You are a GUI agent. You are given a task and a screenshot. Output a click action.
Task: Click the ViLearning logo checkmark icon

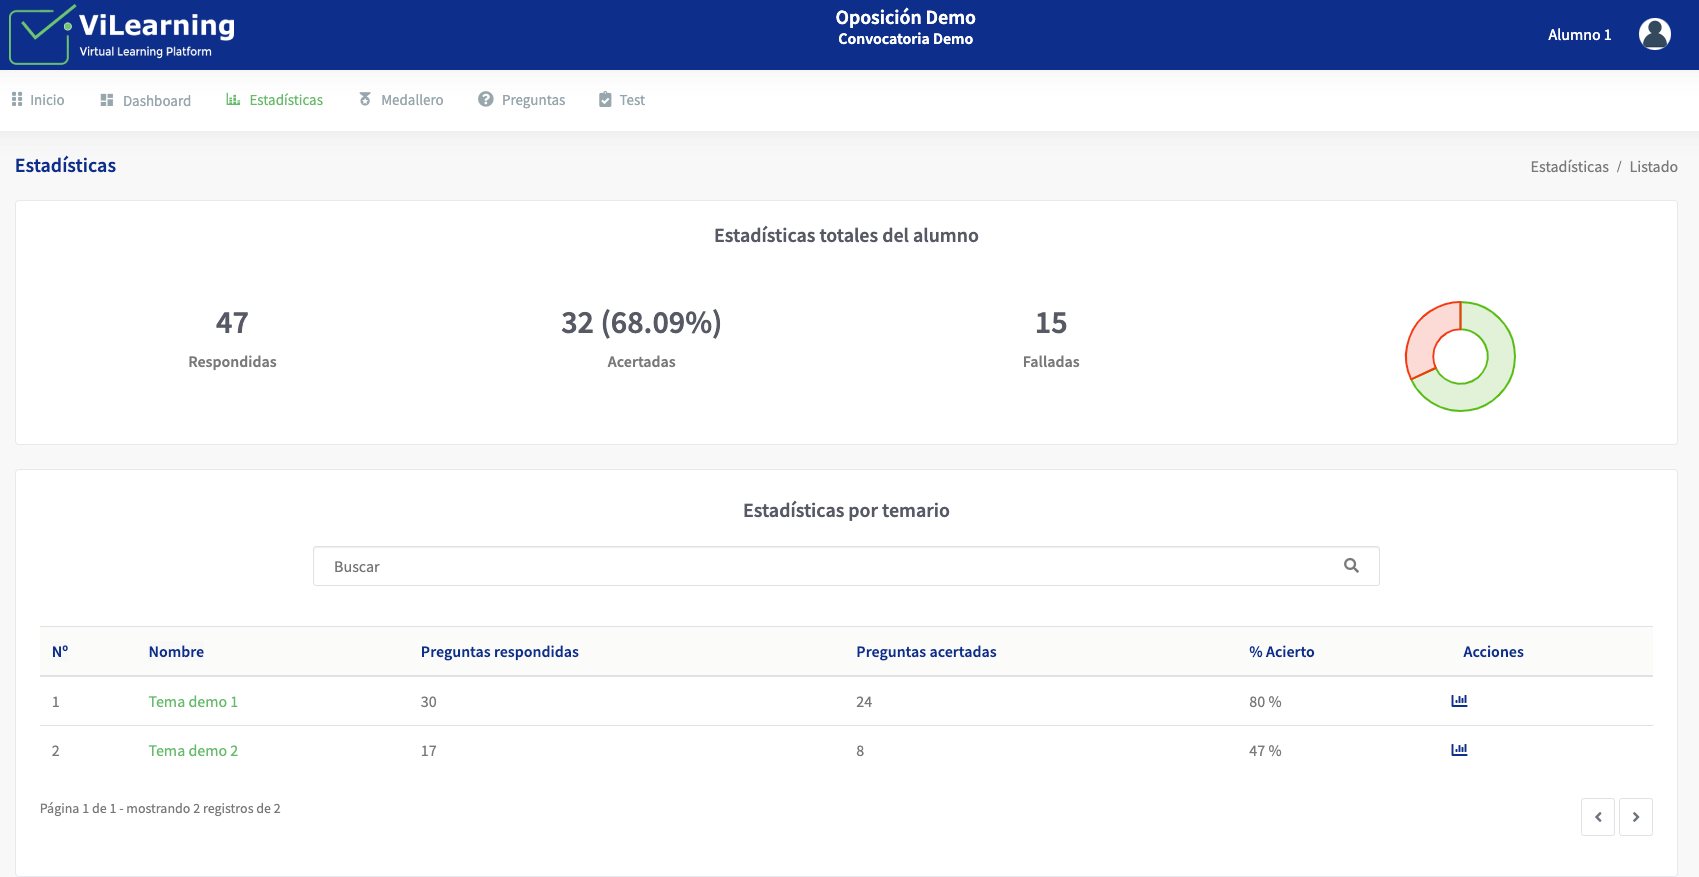pyautogui.click(x=40, y=34)
